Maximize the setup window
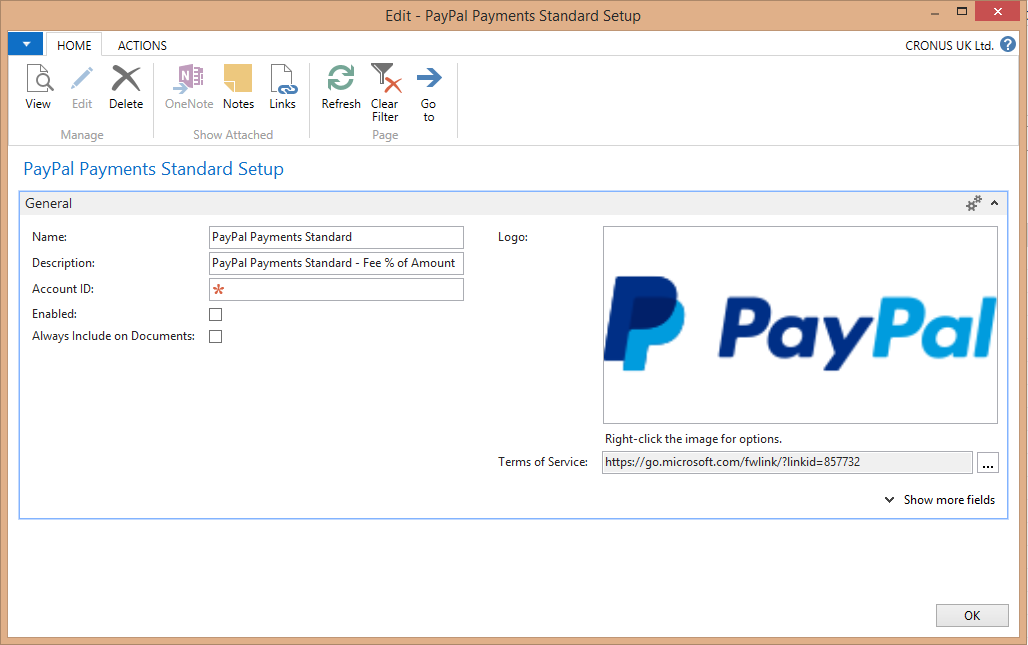 962,11
